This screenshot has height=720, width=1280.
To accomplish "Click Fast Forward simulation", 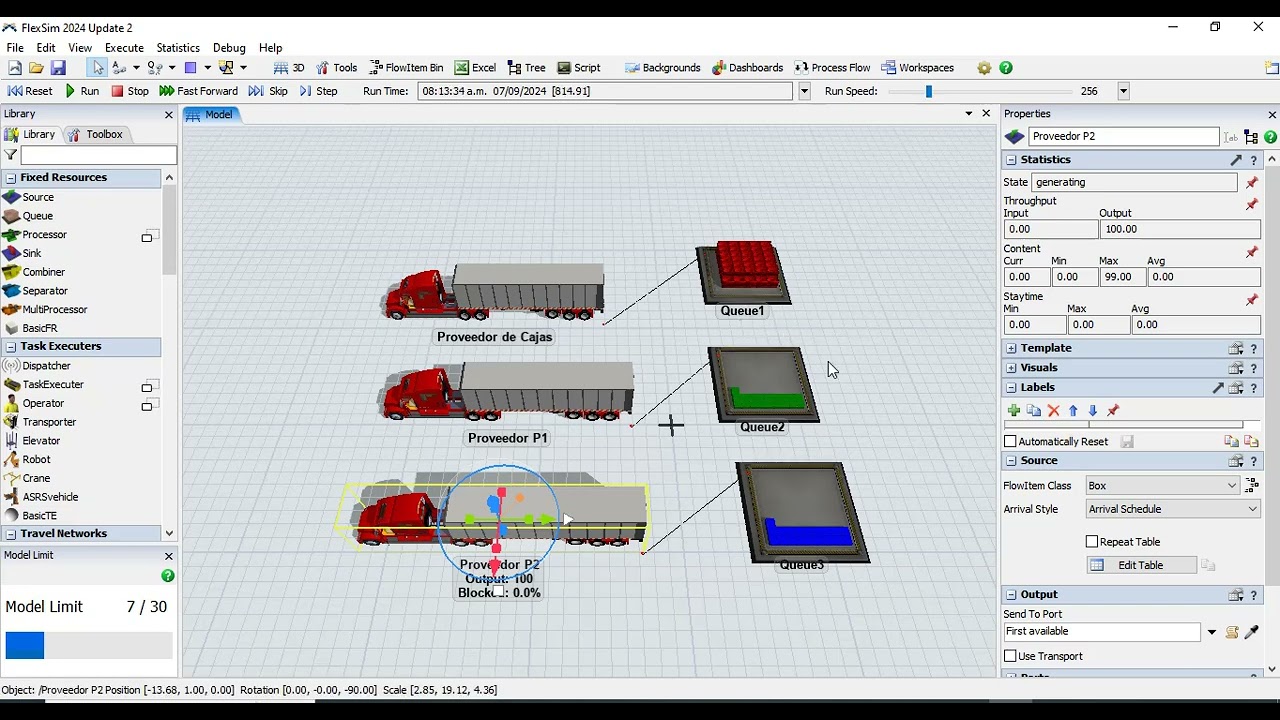I will coord(199,91).
